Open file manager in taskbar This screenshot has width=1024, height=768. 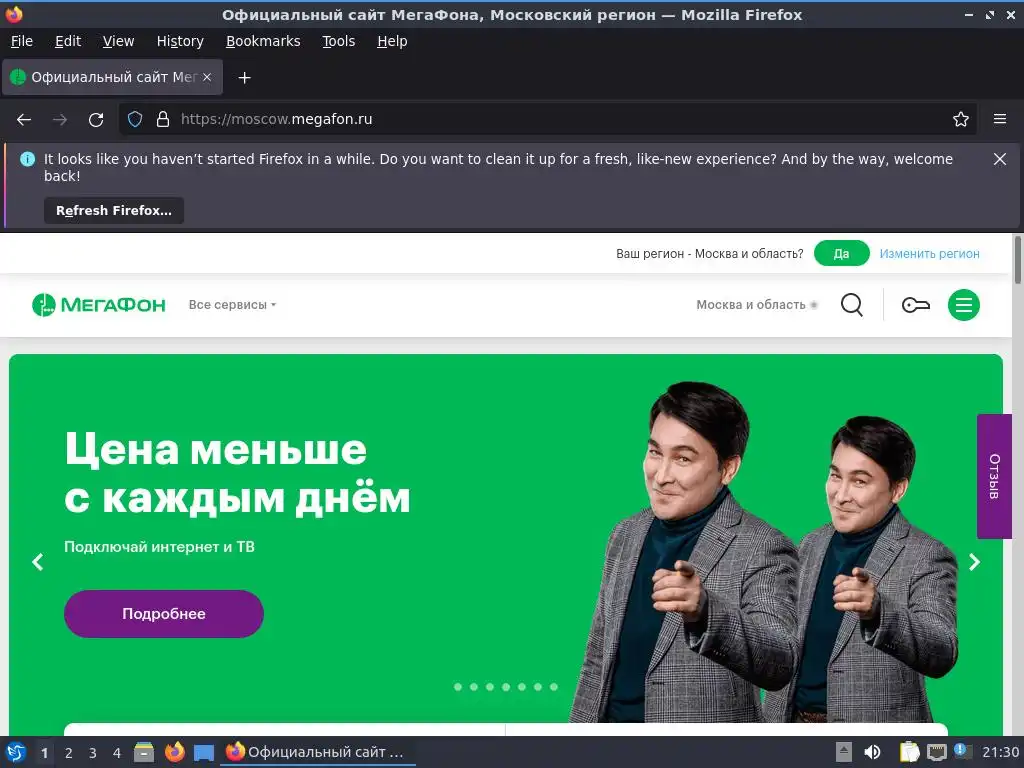click(144, 752)
